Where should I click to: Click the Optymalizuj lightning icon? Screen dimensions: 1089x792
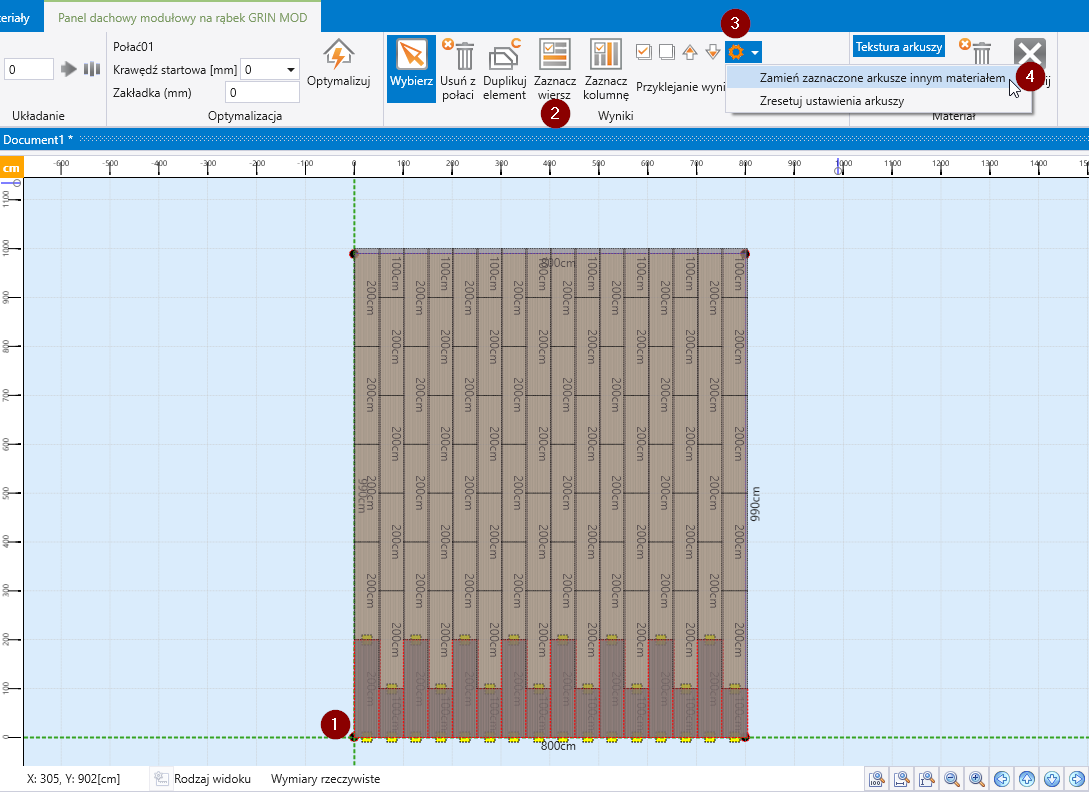coord(338,56)
